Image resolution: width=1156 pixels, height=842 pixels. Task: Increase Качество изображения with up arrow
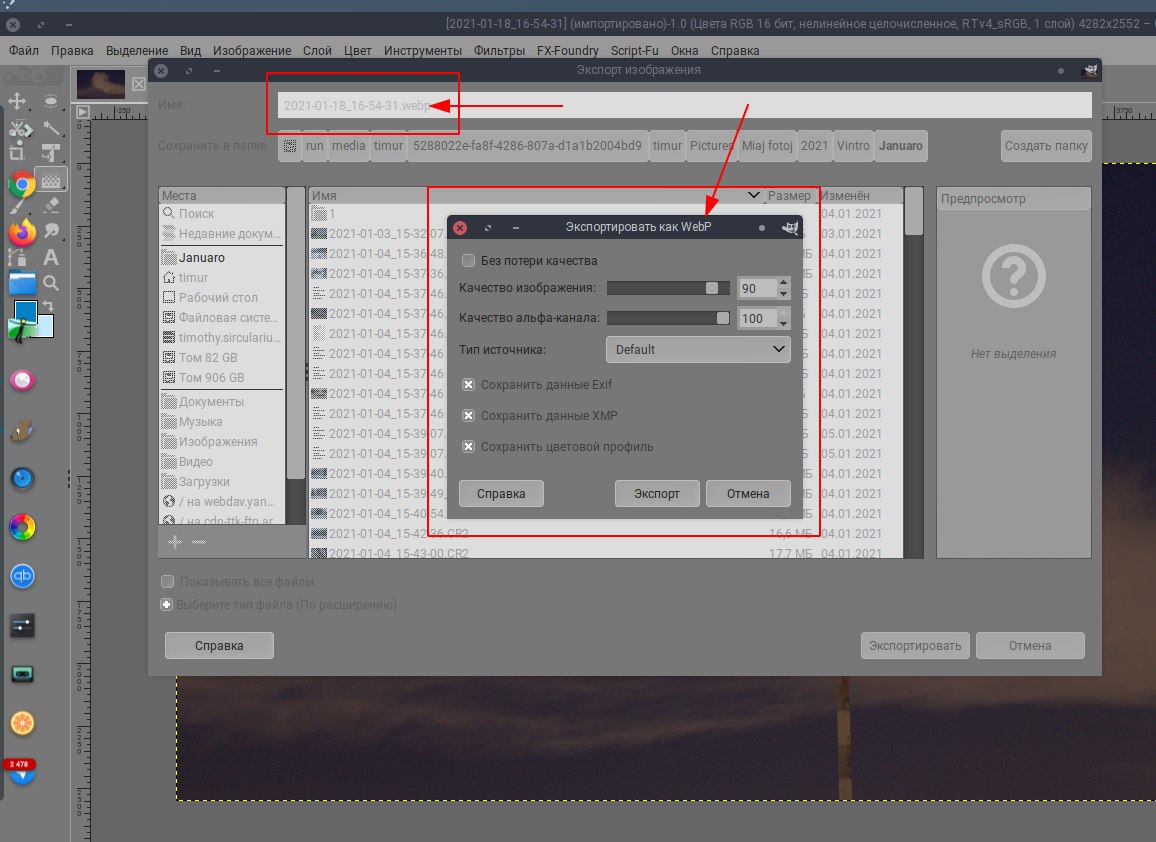784,282
